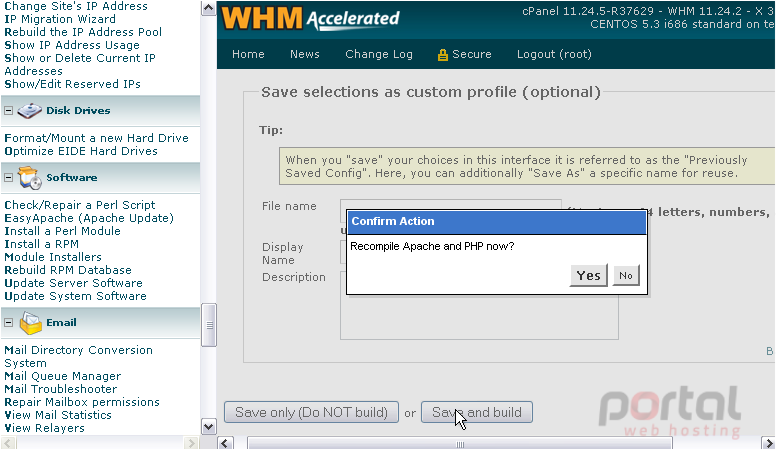
Task: Confirm recompile by clicking Yes
Action: [x=588, y=276]
